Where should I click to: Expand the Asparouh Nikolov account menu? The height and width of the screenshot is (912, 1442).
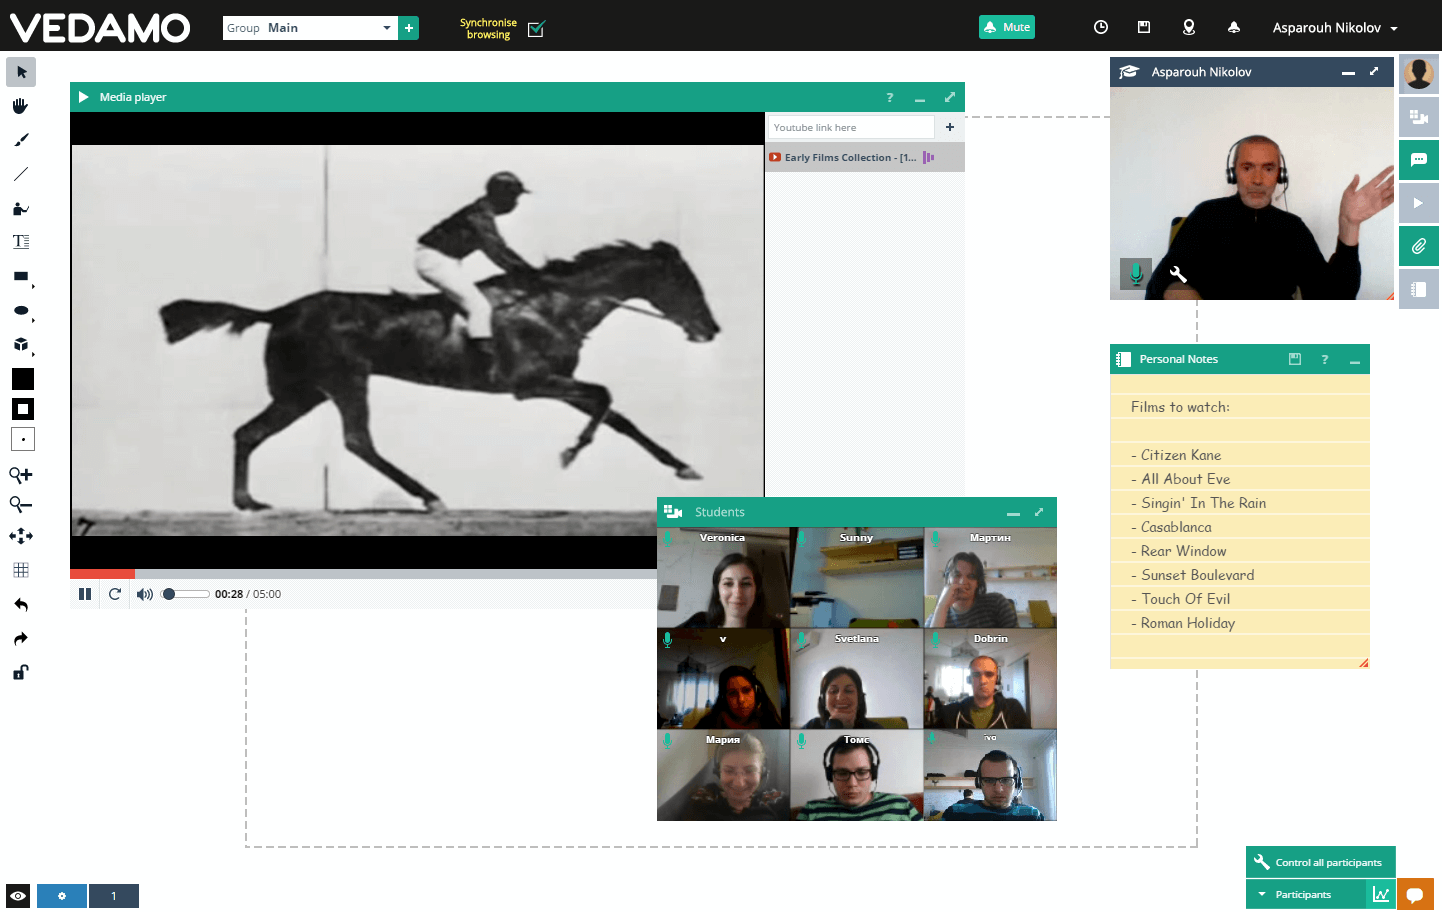click(x=1334, y=27)
